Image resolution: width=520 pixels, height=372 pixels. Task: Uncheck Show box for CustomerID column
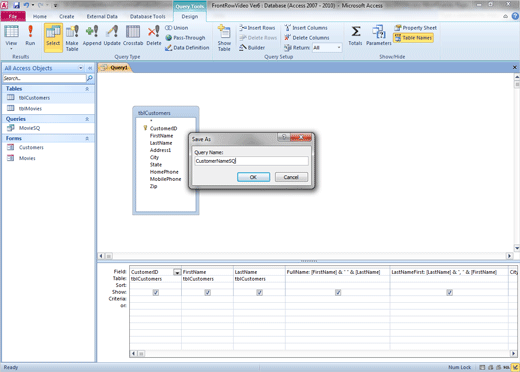[156, 292]
